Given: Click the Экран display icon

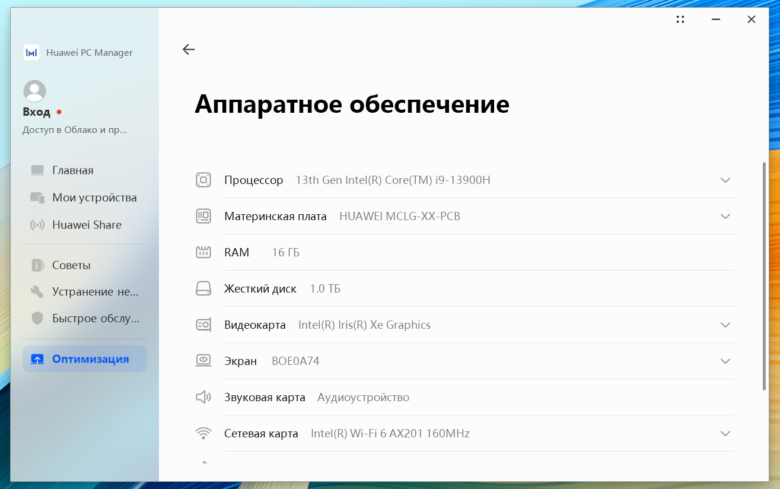Looking at the screenshot, I should click(x=203, y=361).
